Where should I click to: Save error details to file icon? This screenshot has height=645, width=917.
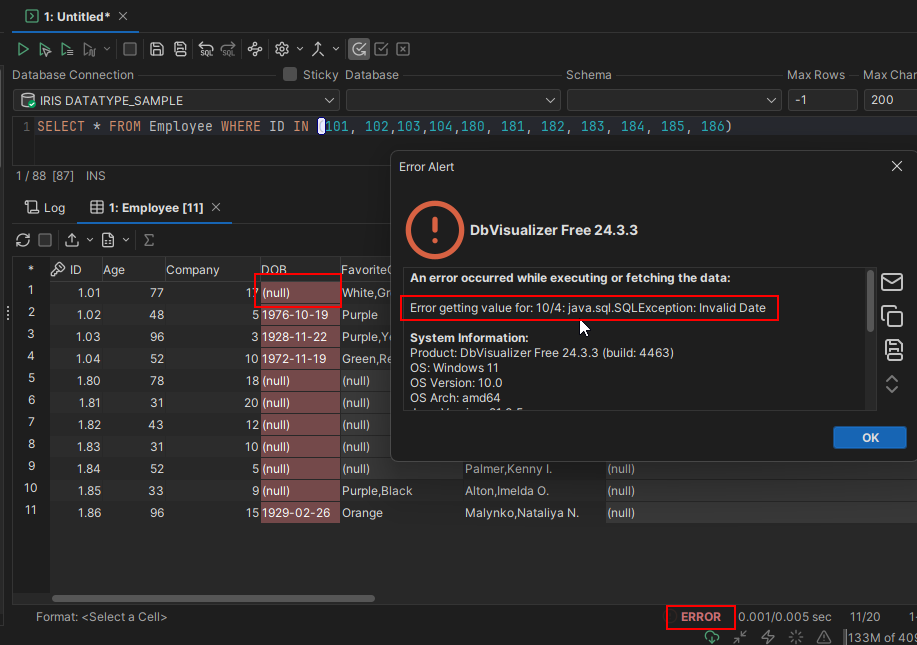[892, 349]
